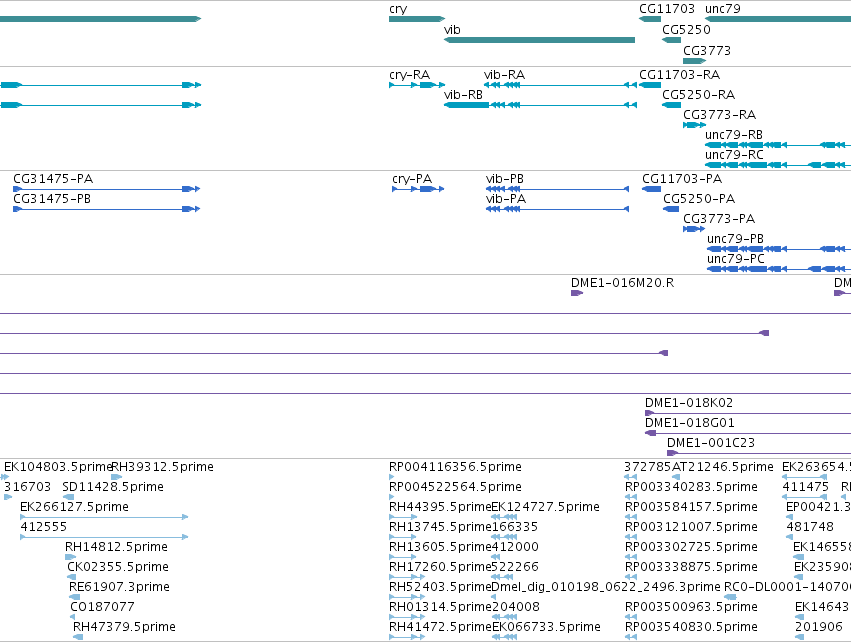
Task: Click EST 204008
Action: click(504, 617)
